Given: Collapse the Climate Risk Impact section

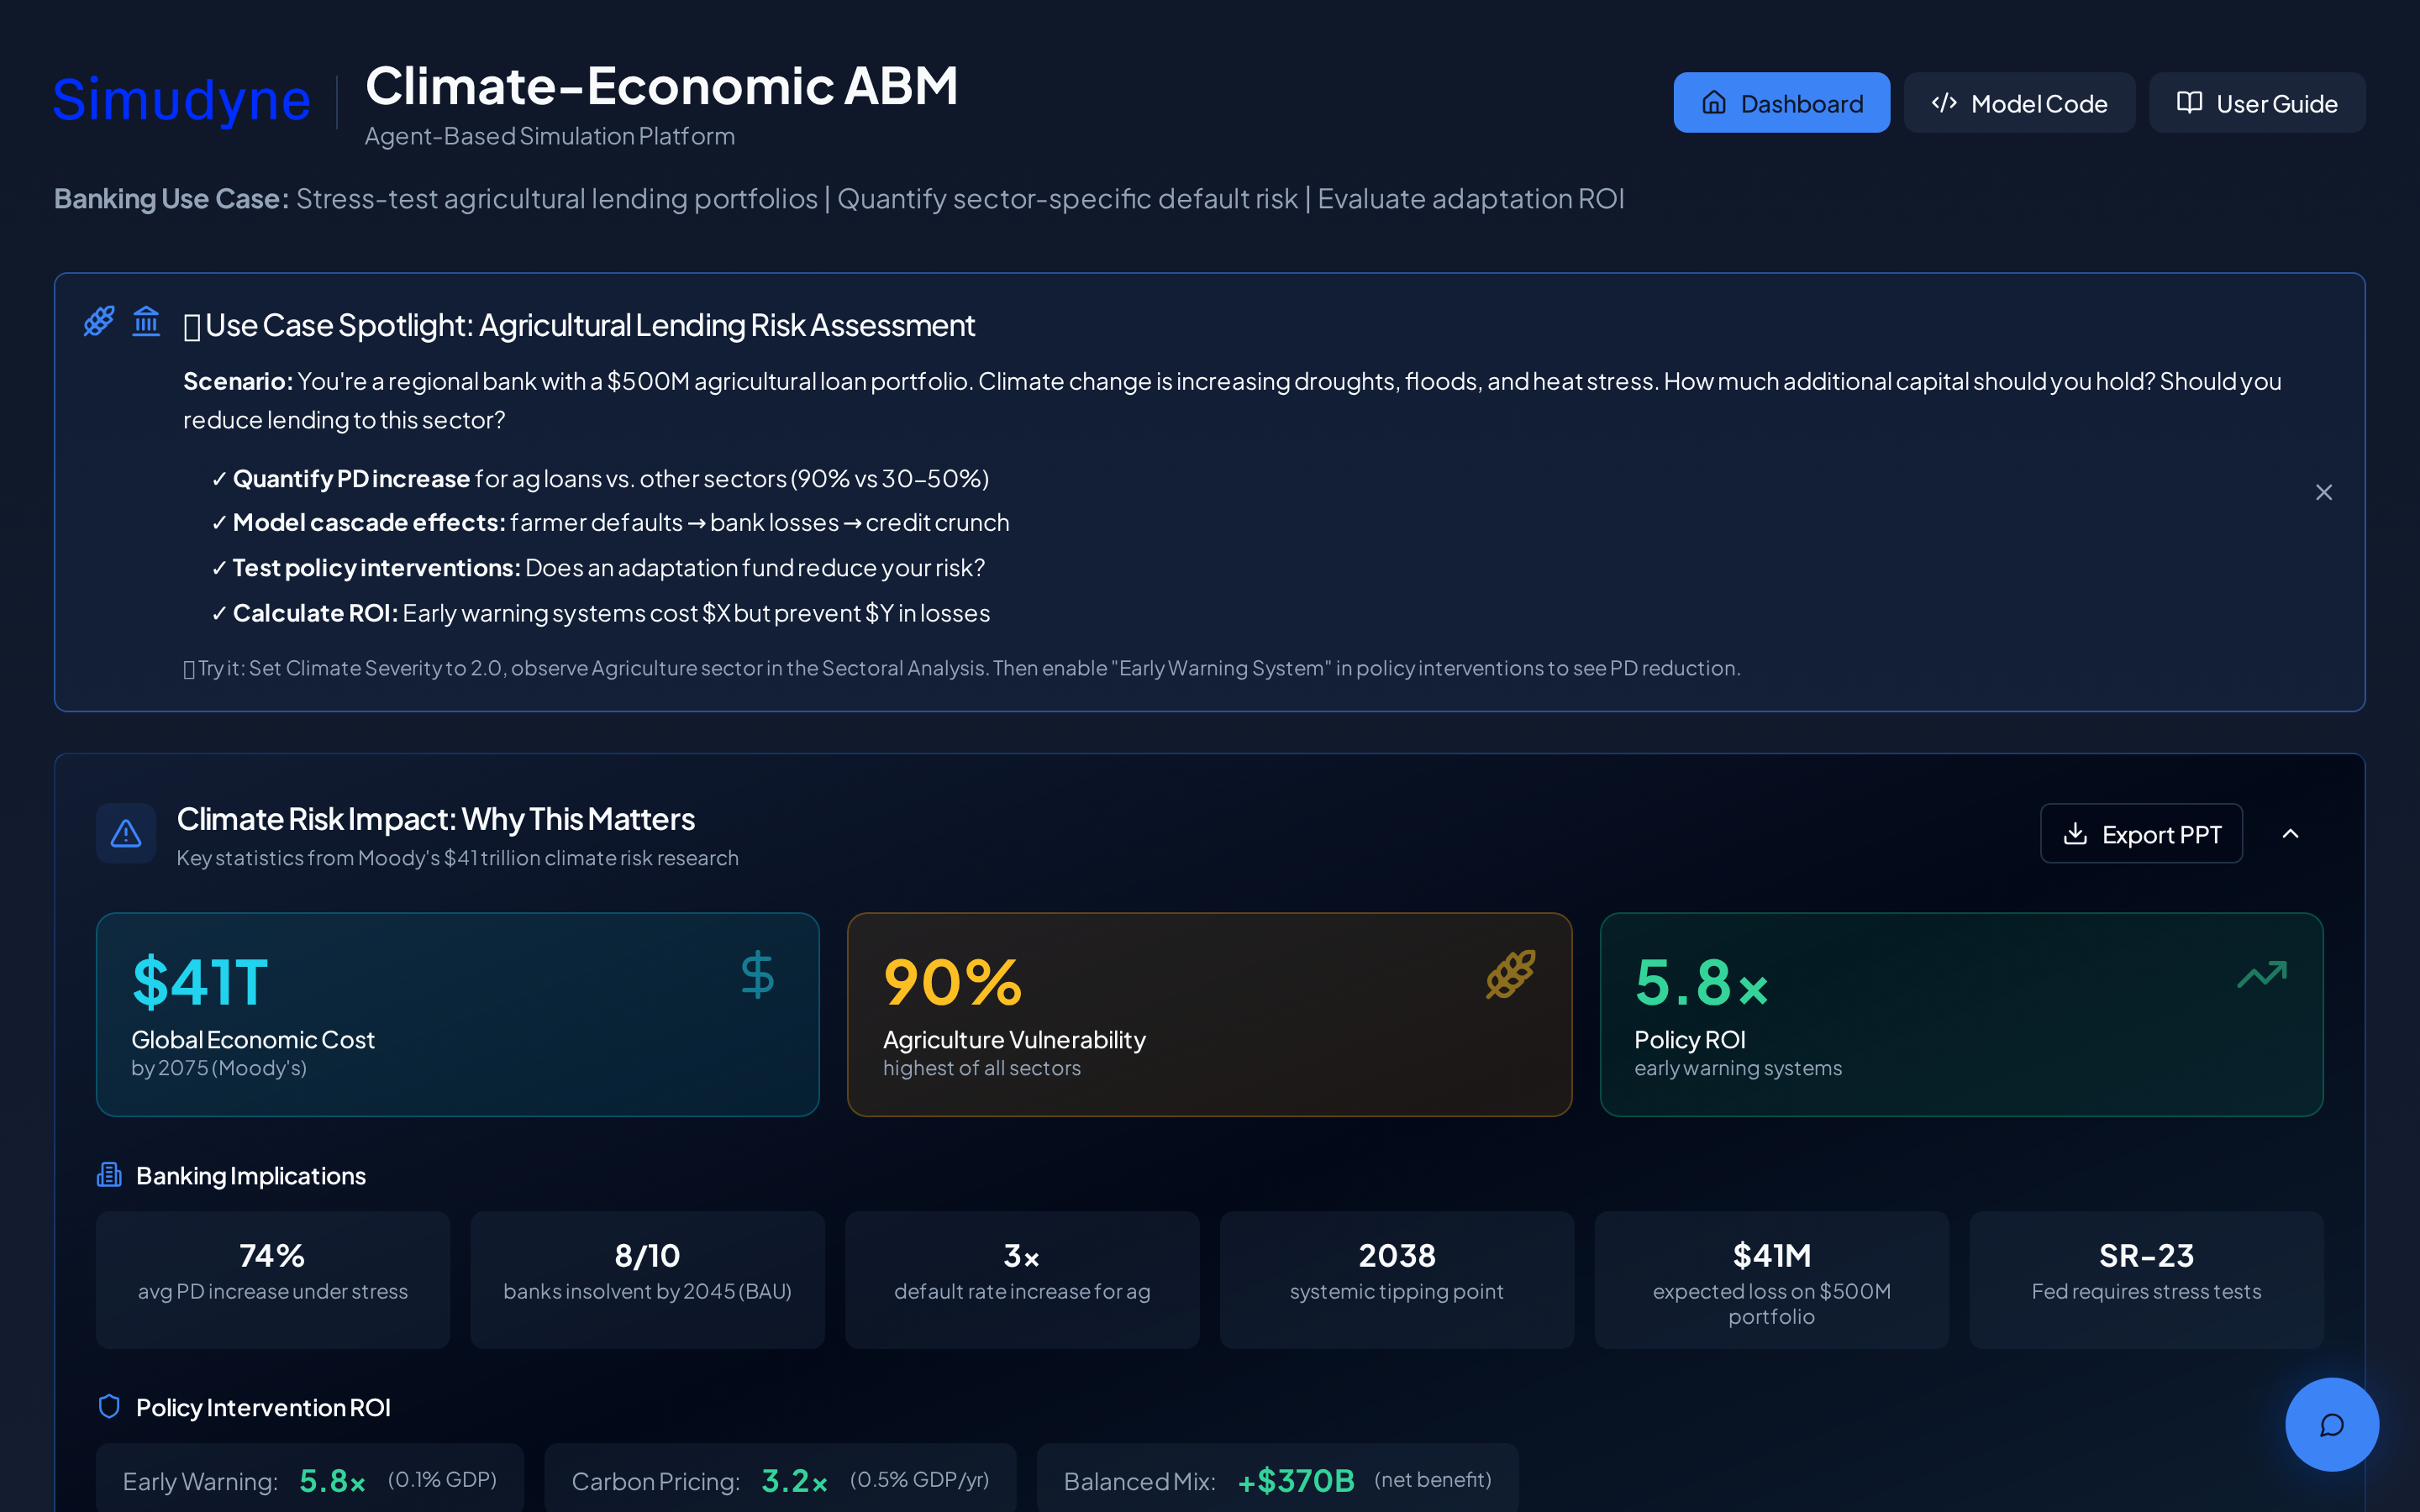Looking at the screenshot, I should 2290,833.
